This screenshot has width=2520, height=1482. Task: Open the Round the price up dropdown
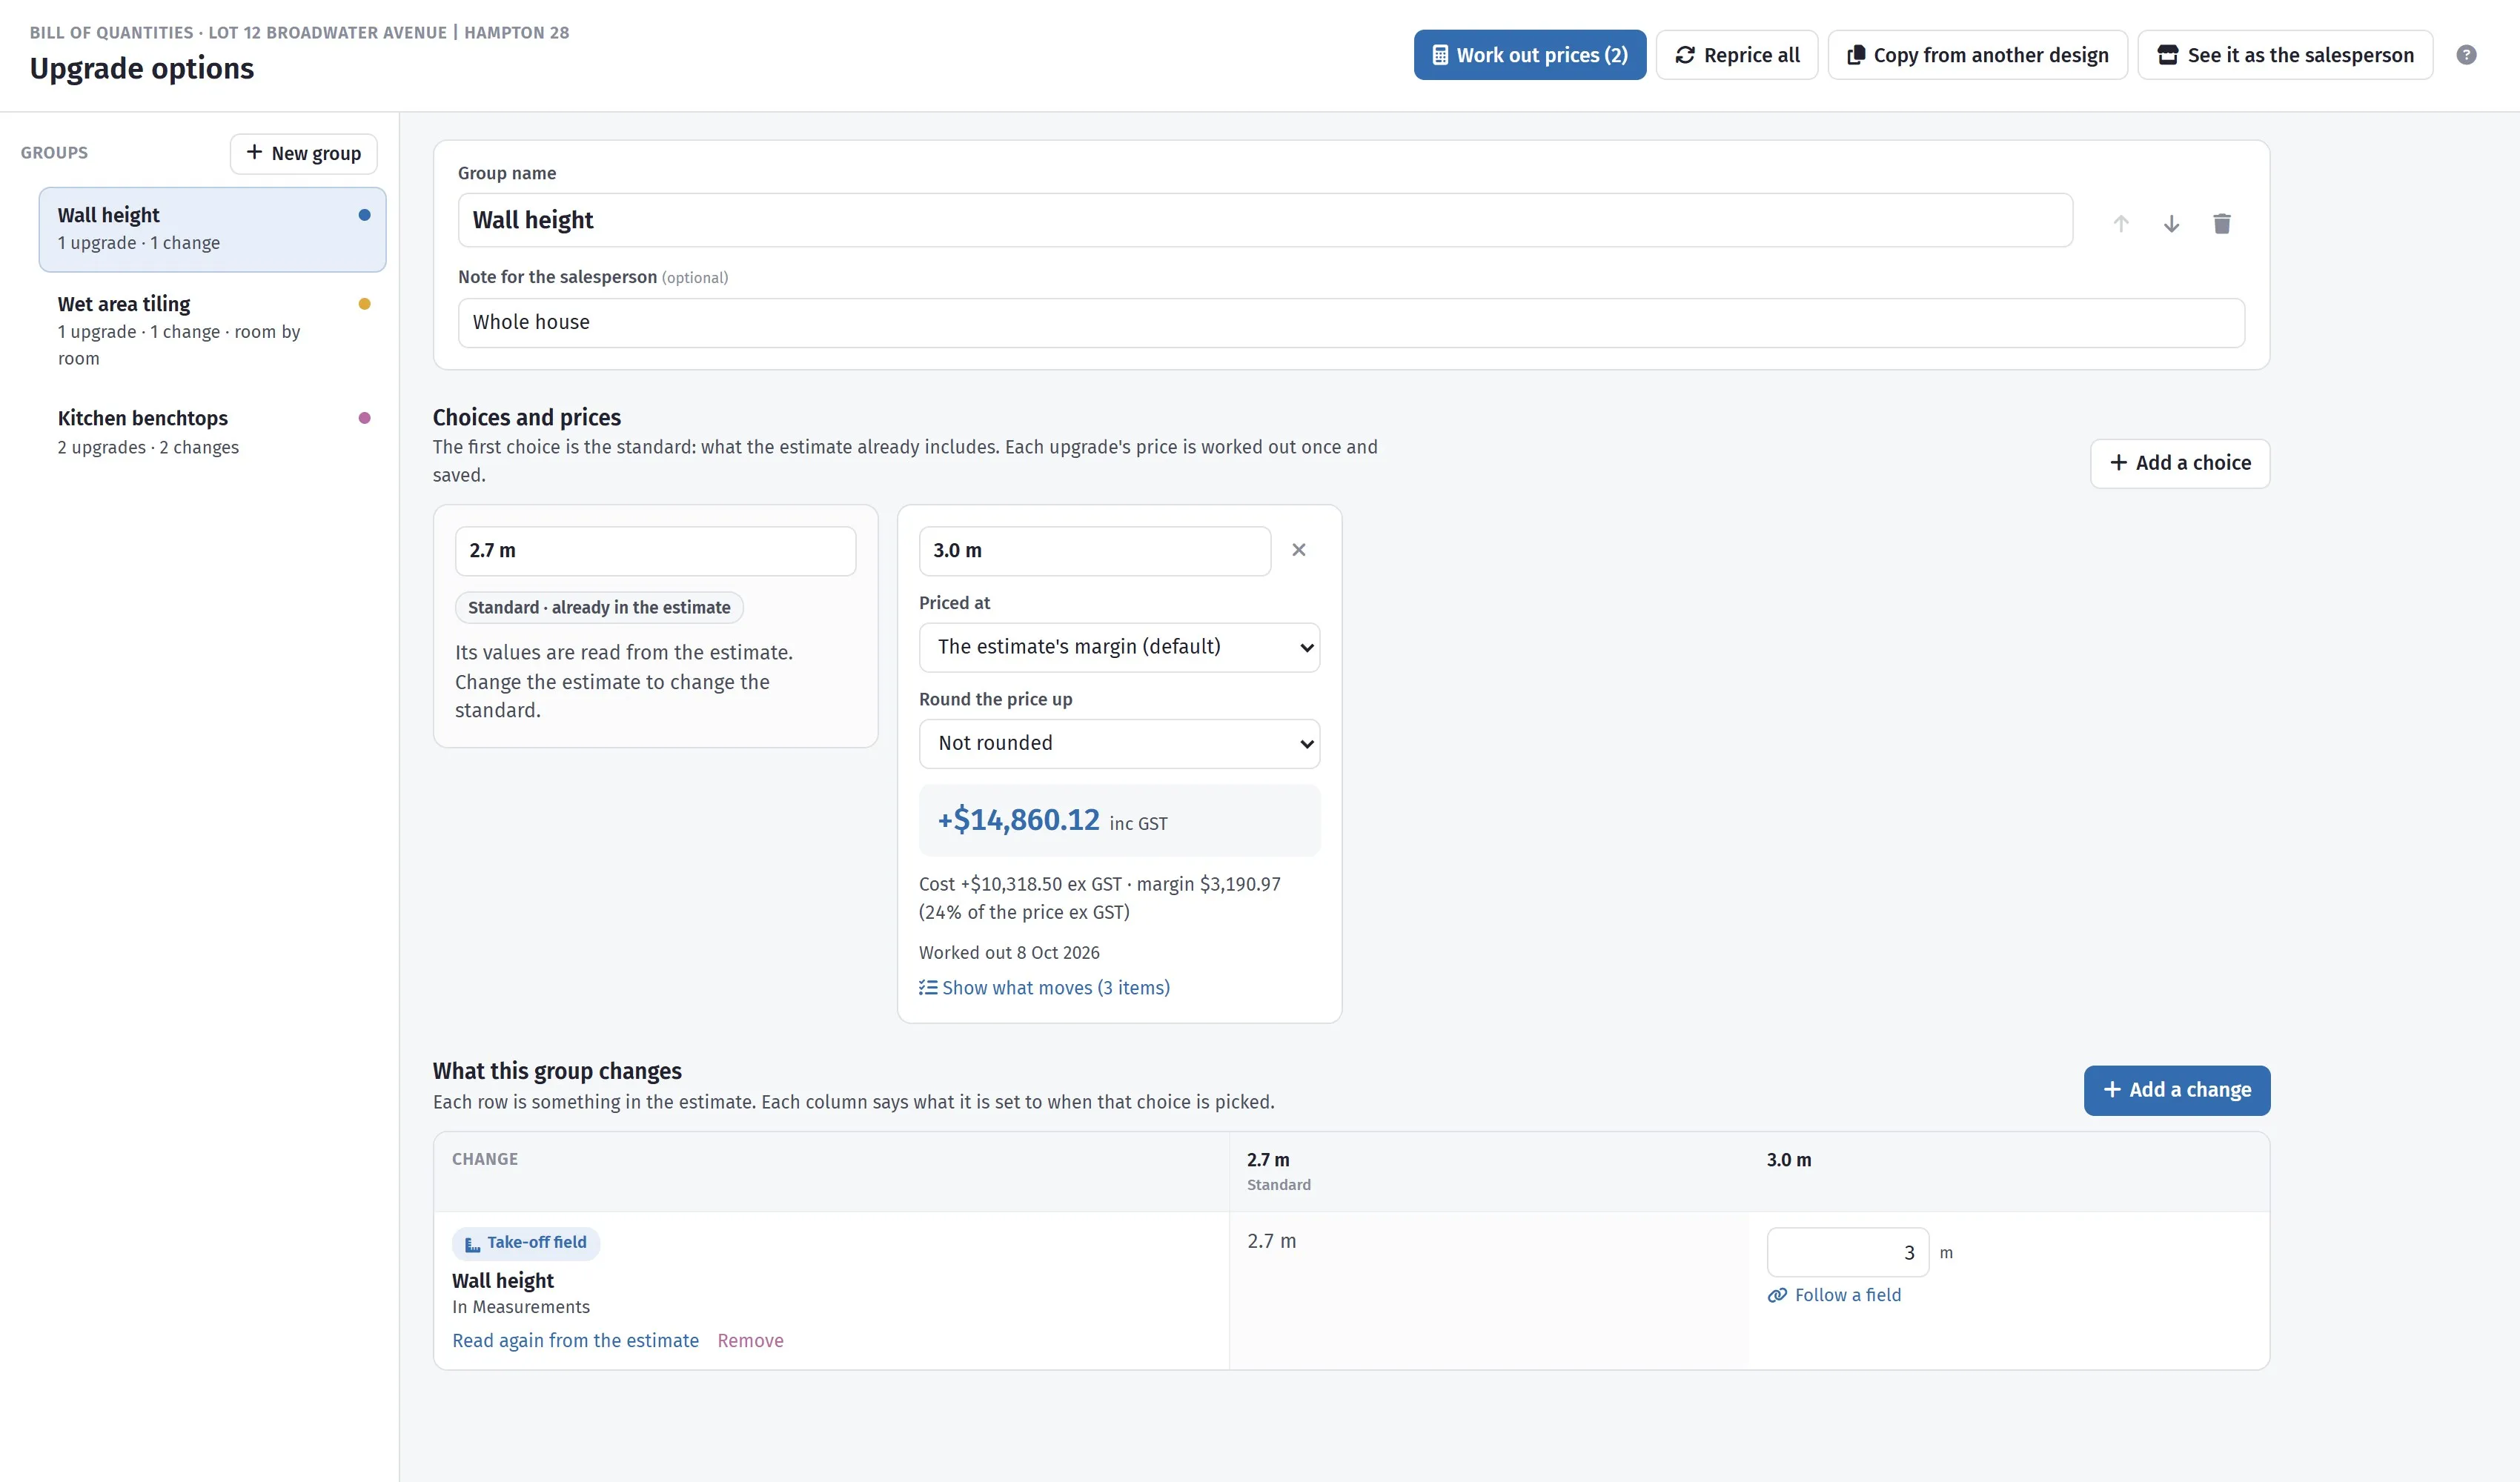pyautogui.click(x=1119, y=743)
